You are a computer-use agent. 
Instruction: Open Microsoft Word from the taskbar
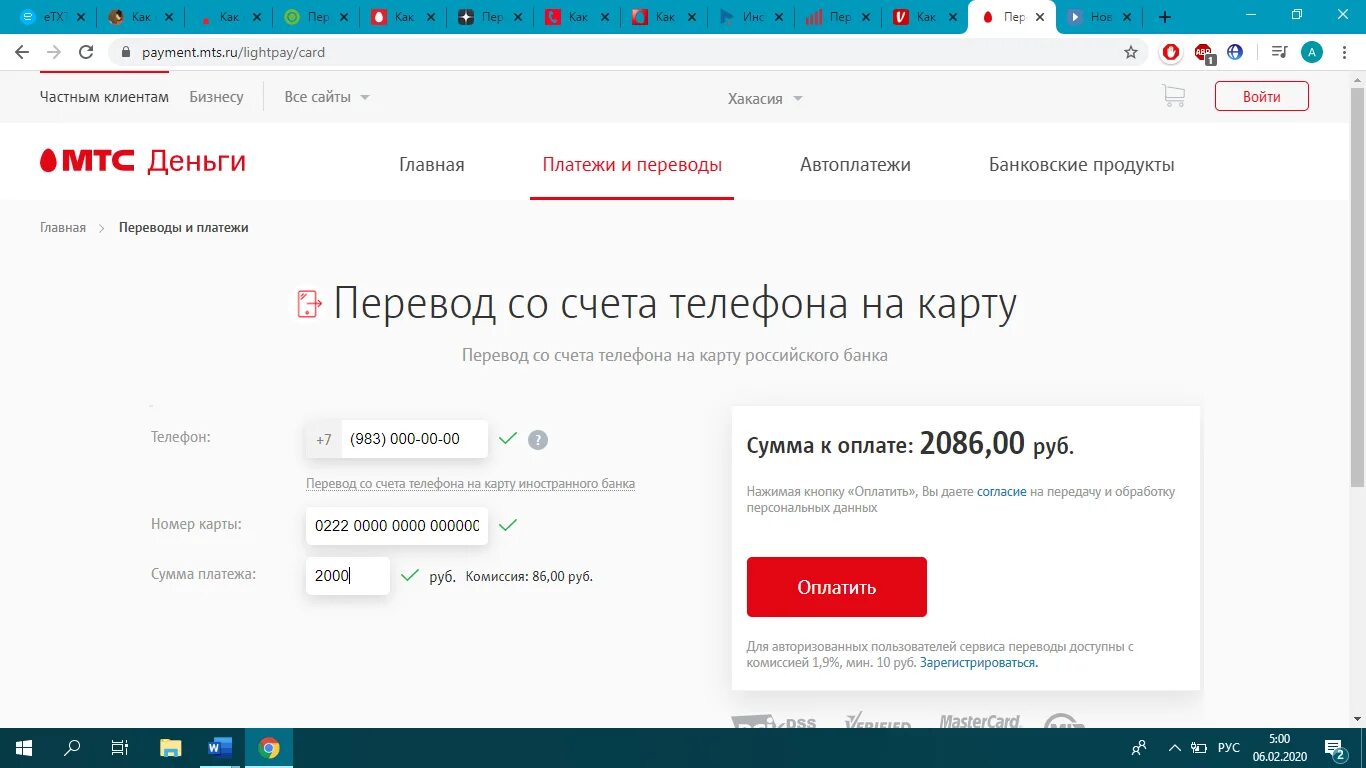pyautogui.click(x=220, y=748)
